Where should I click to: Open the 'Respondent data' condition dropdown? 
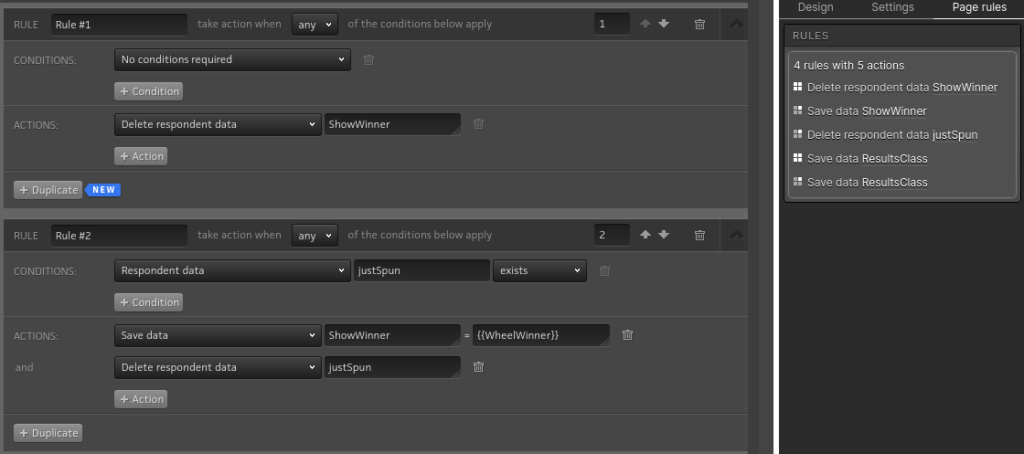pyautogui.click(x=231, y=271)
